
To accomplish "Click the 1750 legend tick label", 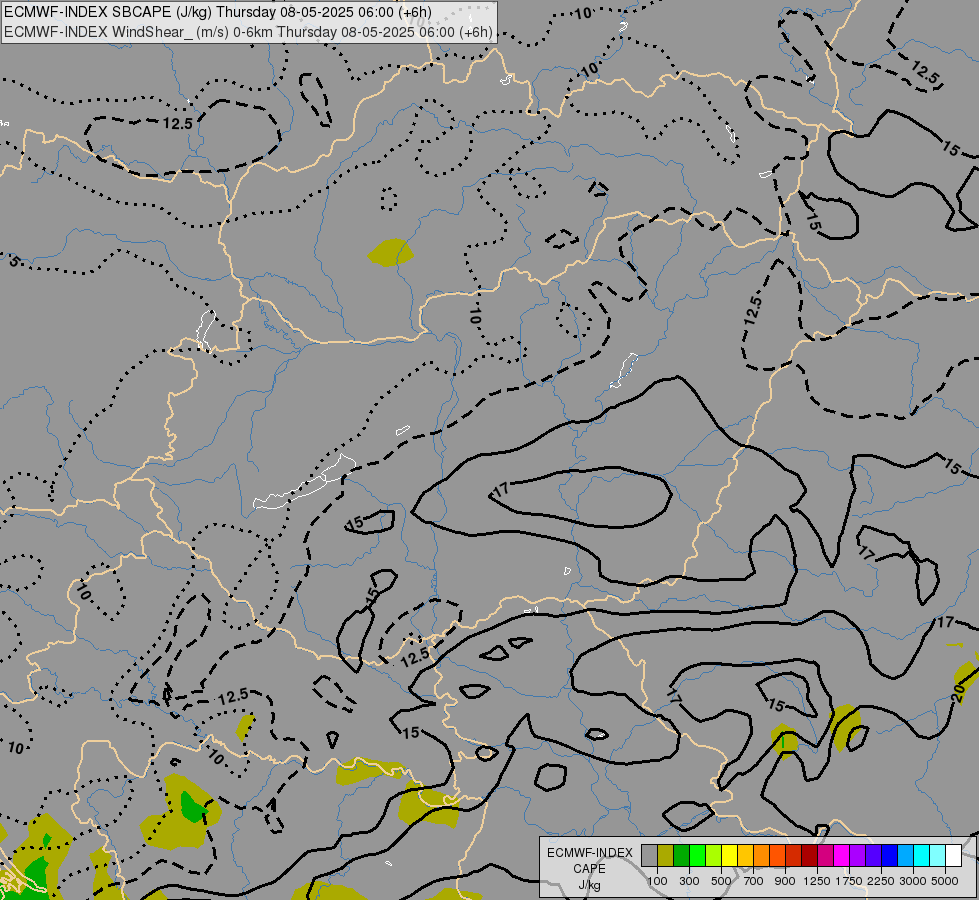I will coord(849,881).
